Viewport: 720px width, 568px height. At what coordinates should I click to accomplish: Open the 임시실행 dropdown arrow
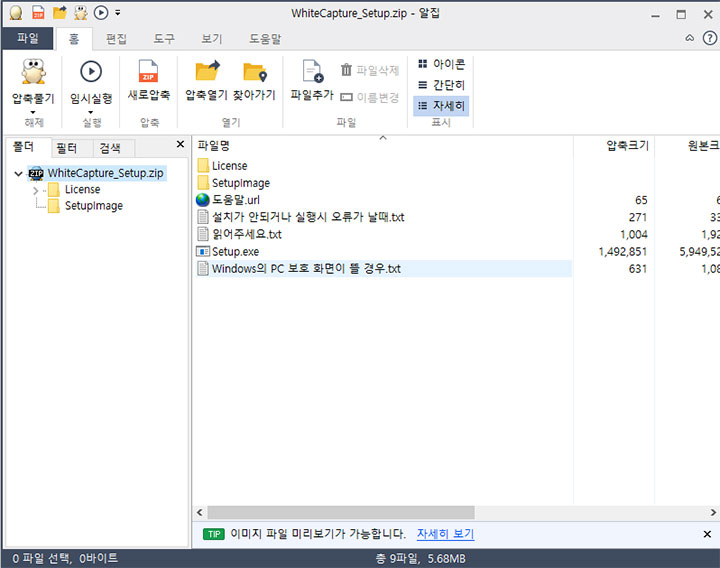[x=90, y=112]
